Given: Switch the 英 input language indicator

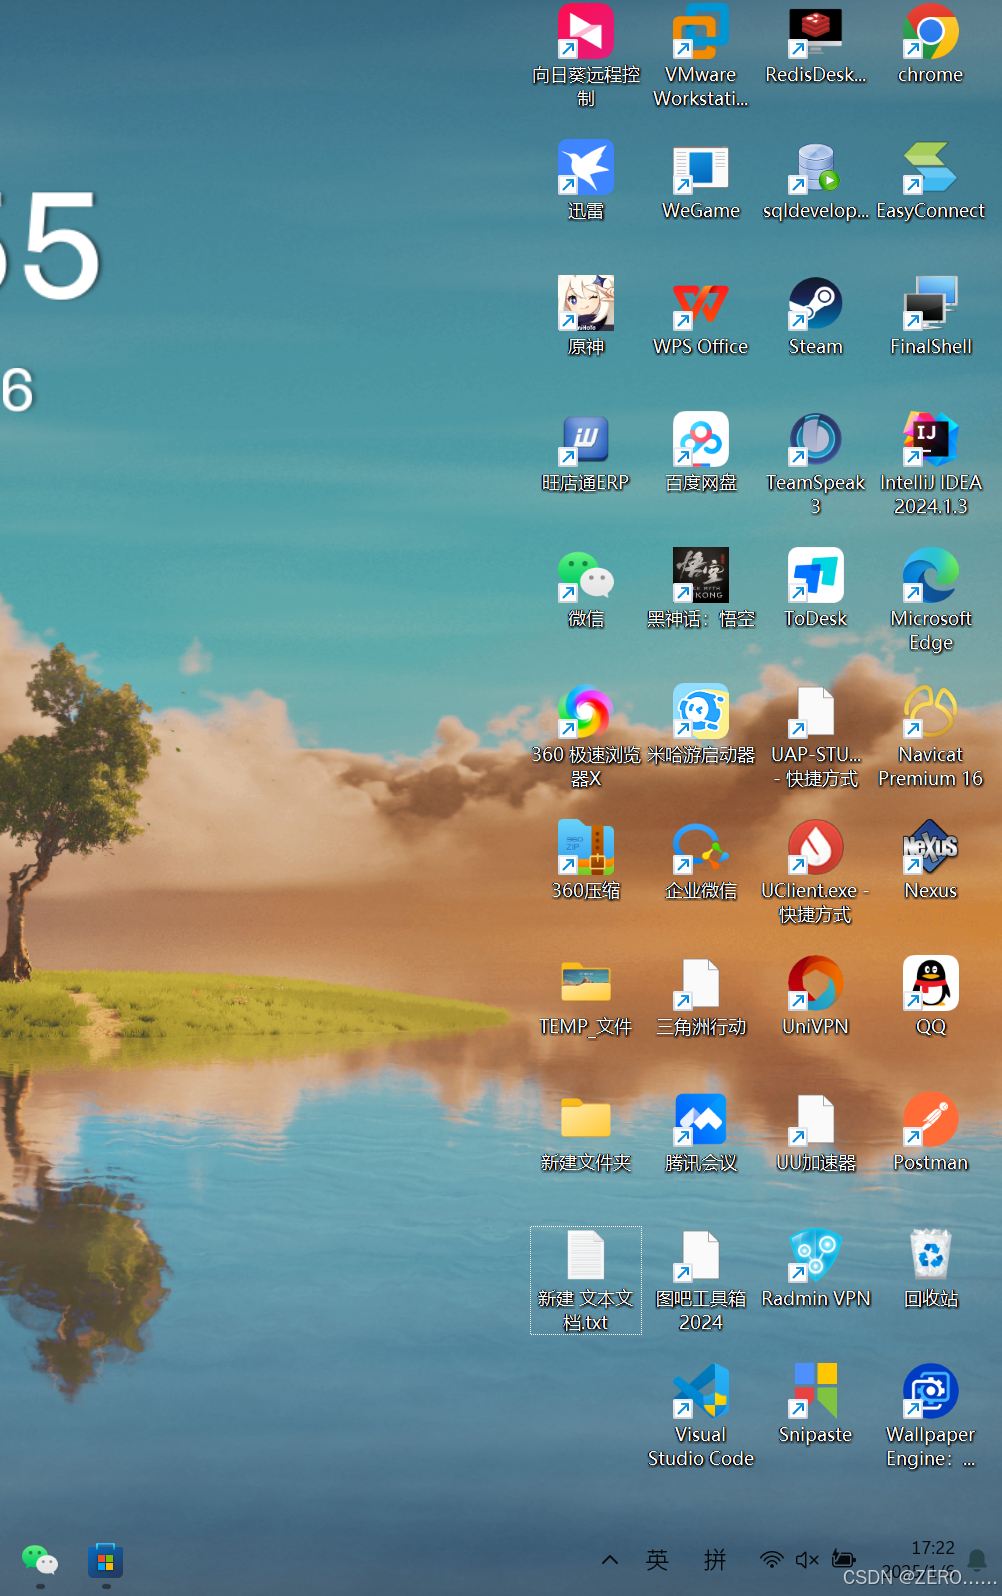Looking at the screenshot, I should pyautogui.click(x=657, y=1560).
